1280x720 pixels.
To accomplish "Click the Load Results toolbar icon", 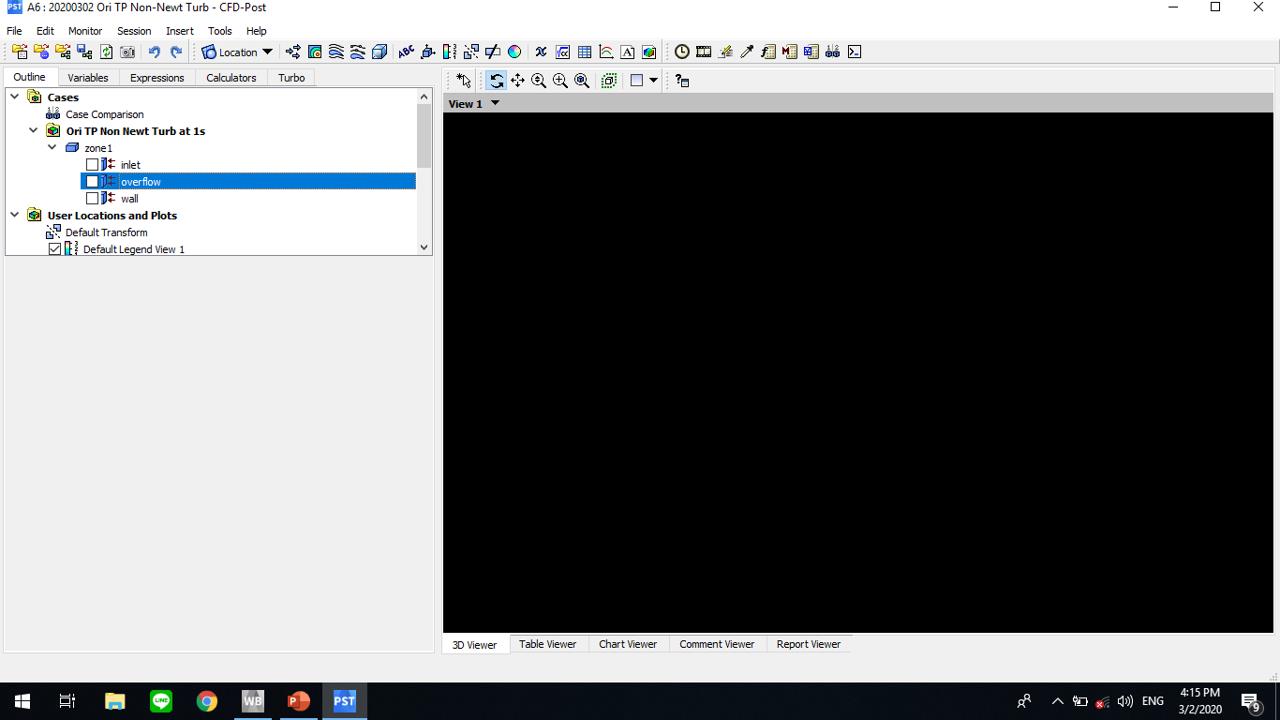I will click(19, 52).
